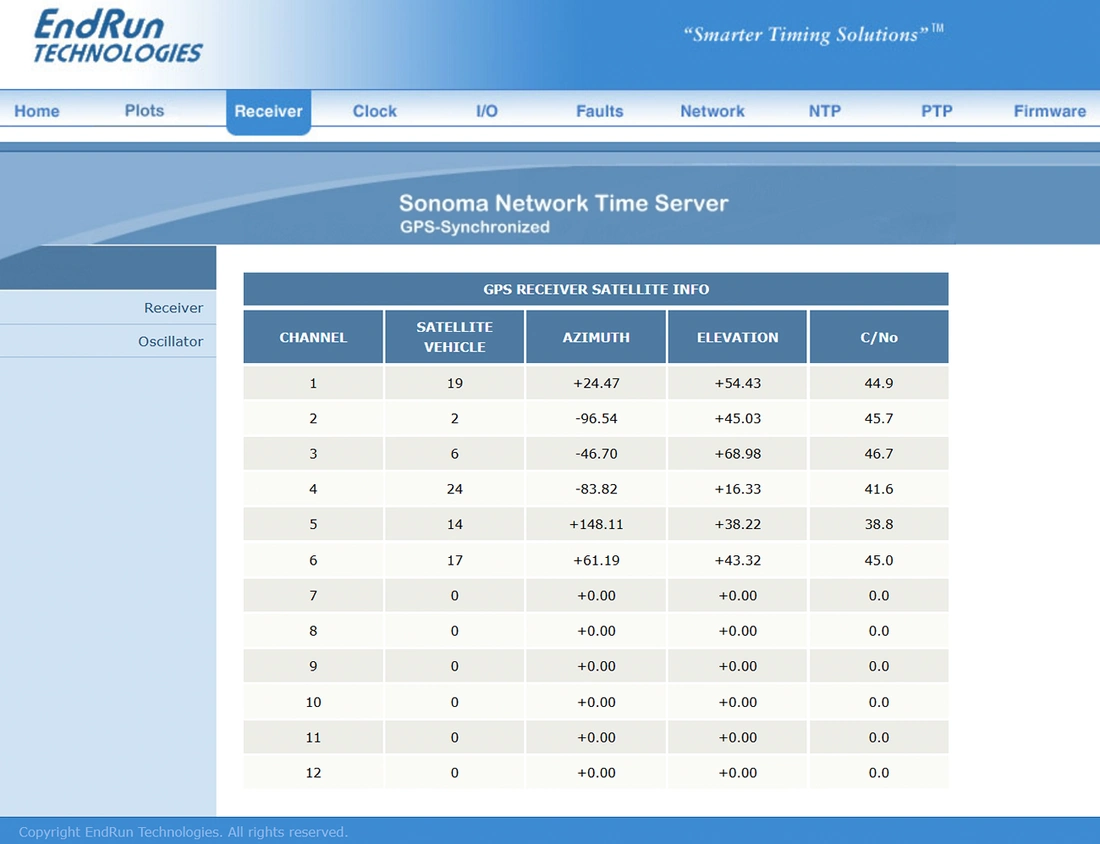
Task: Click satellite vehicle 14 cell
Action: (455, 524)
